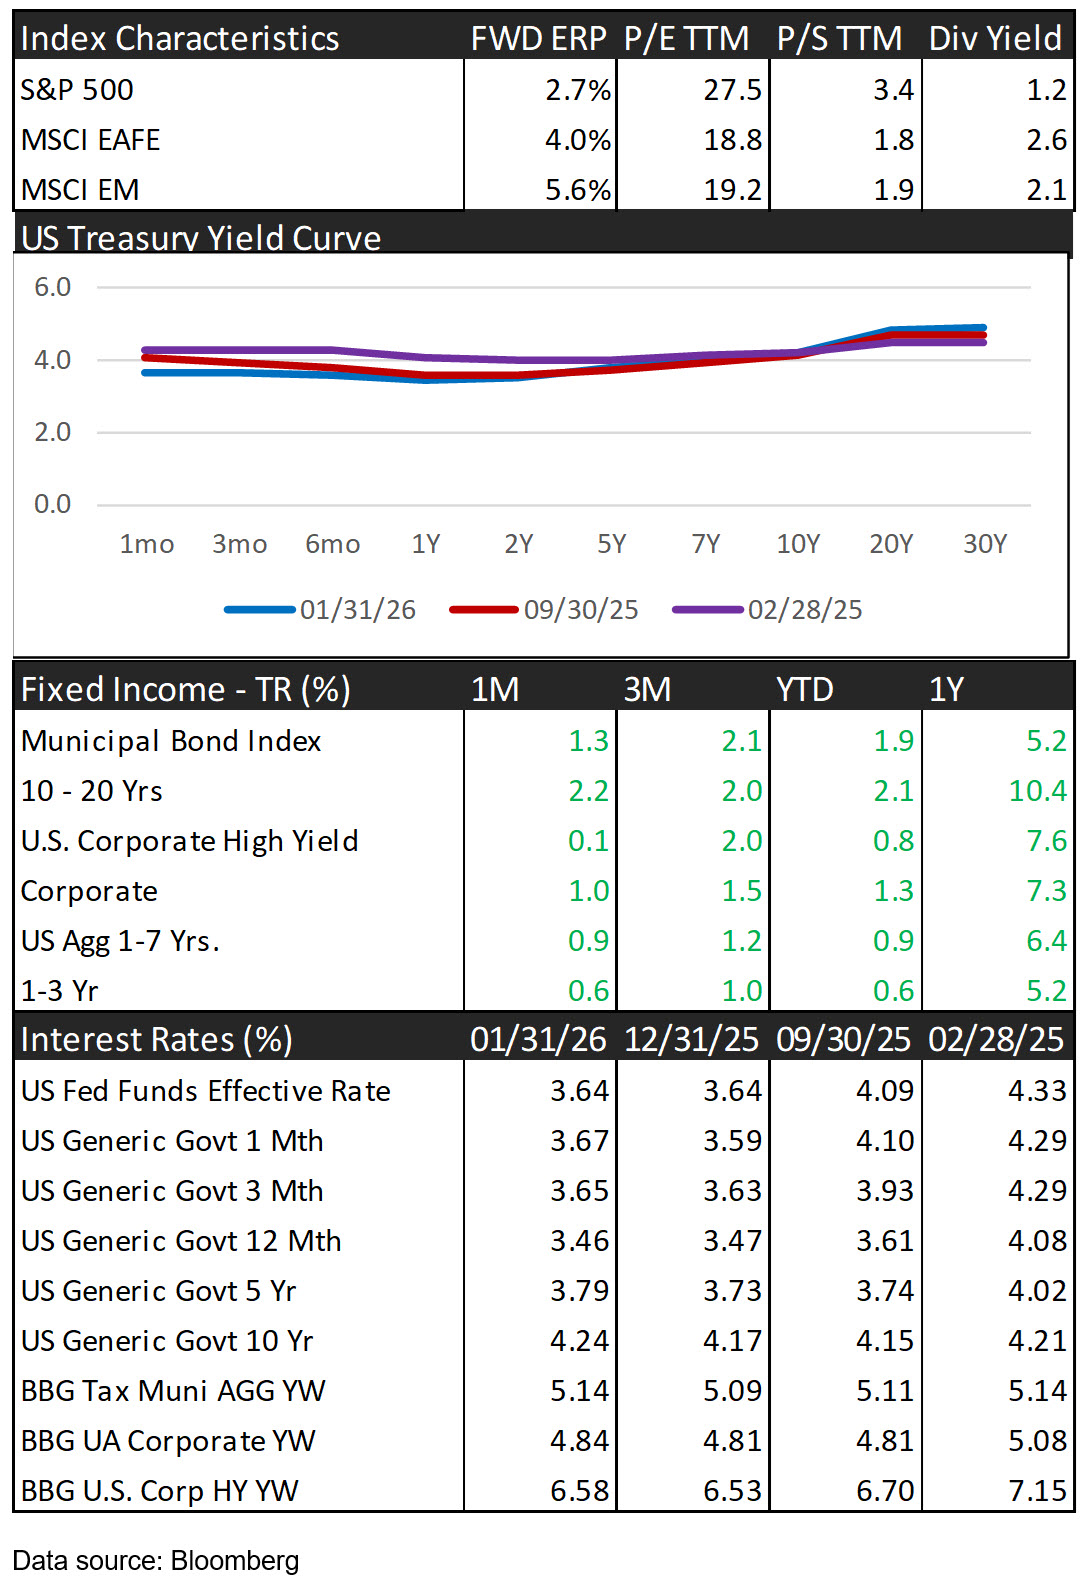The image size is (1092, 1586).
Task: Select the YTD column header
Action: (804, 689)
